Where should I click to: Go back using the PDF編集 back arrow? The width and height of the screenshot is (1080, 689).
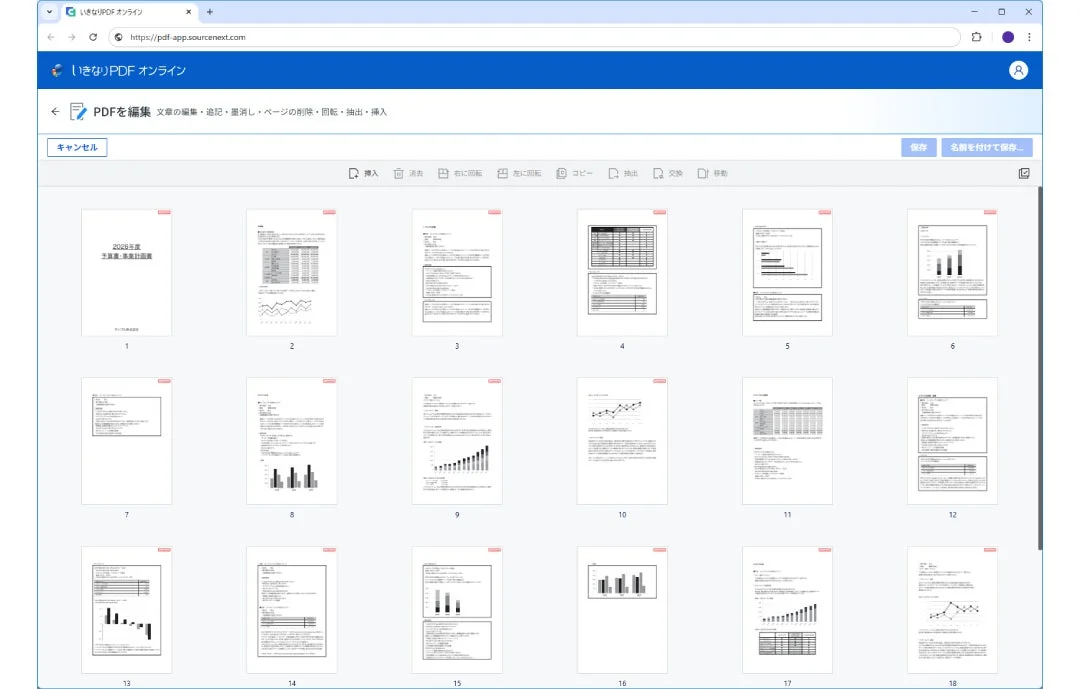[55, 112]
